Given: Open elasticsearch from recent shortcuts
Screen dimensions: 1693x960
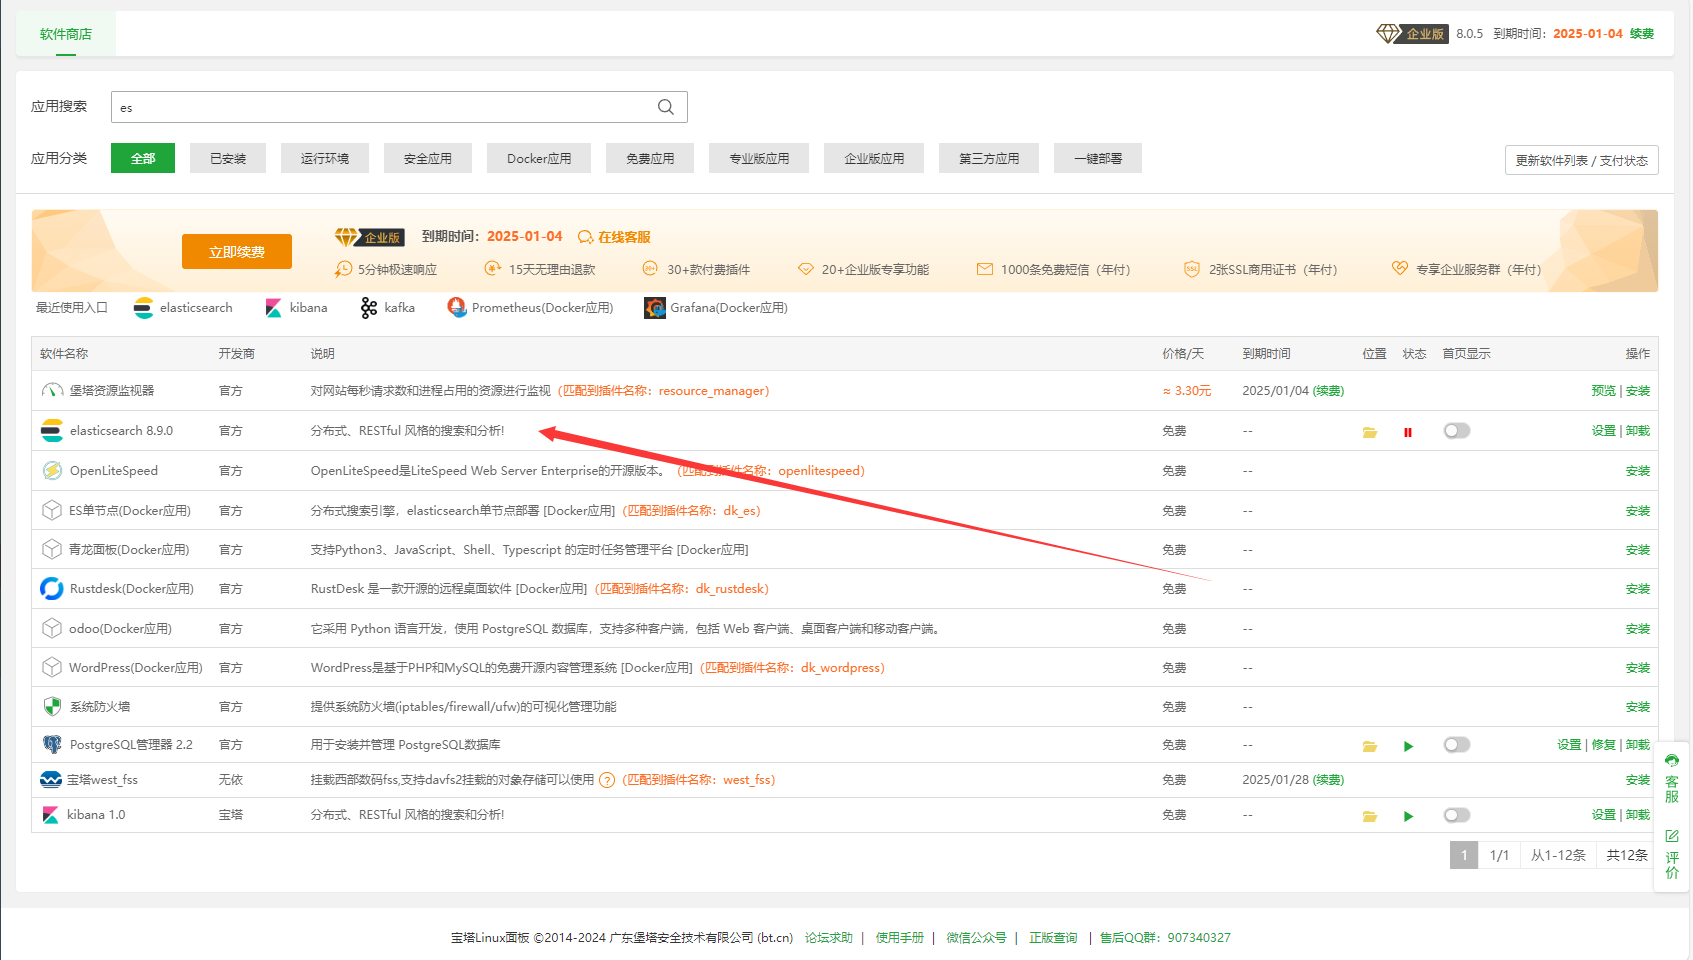Looking at the screenshot, I should pyautogui.click(x=183, y=308).
